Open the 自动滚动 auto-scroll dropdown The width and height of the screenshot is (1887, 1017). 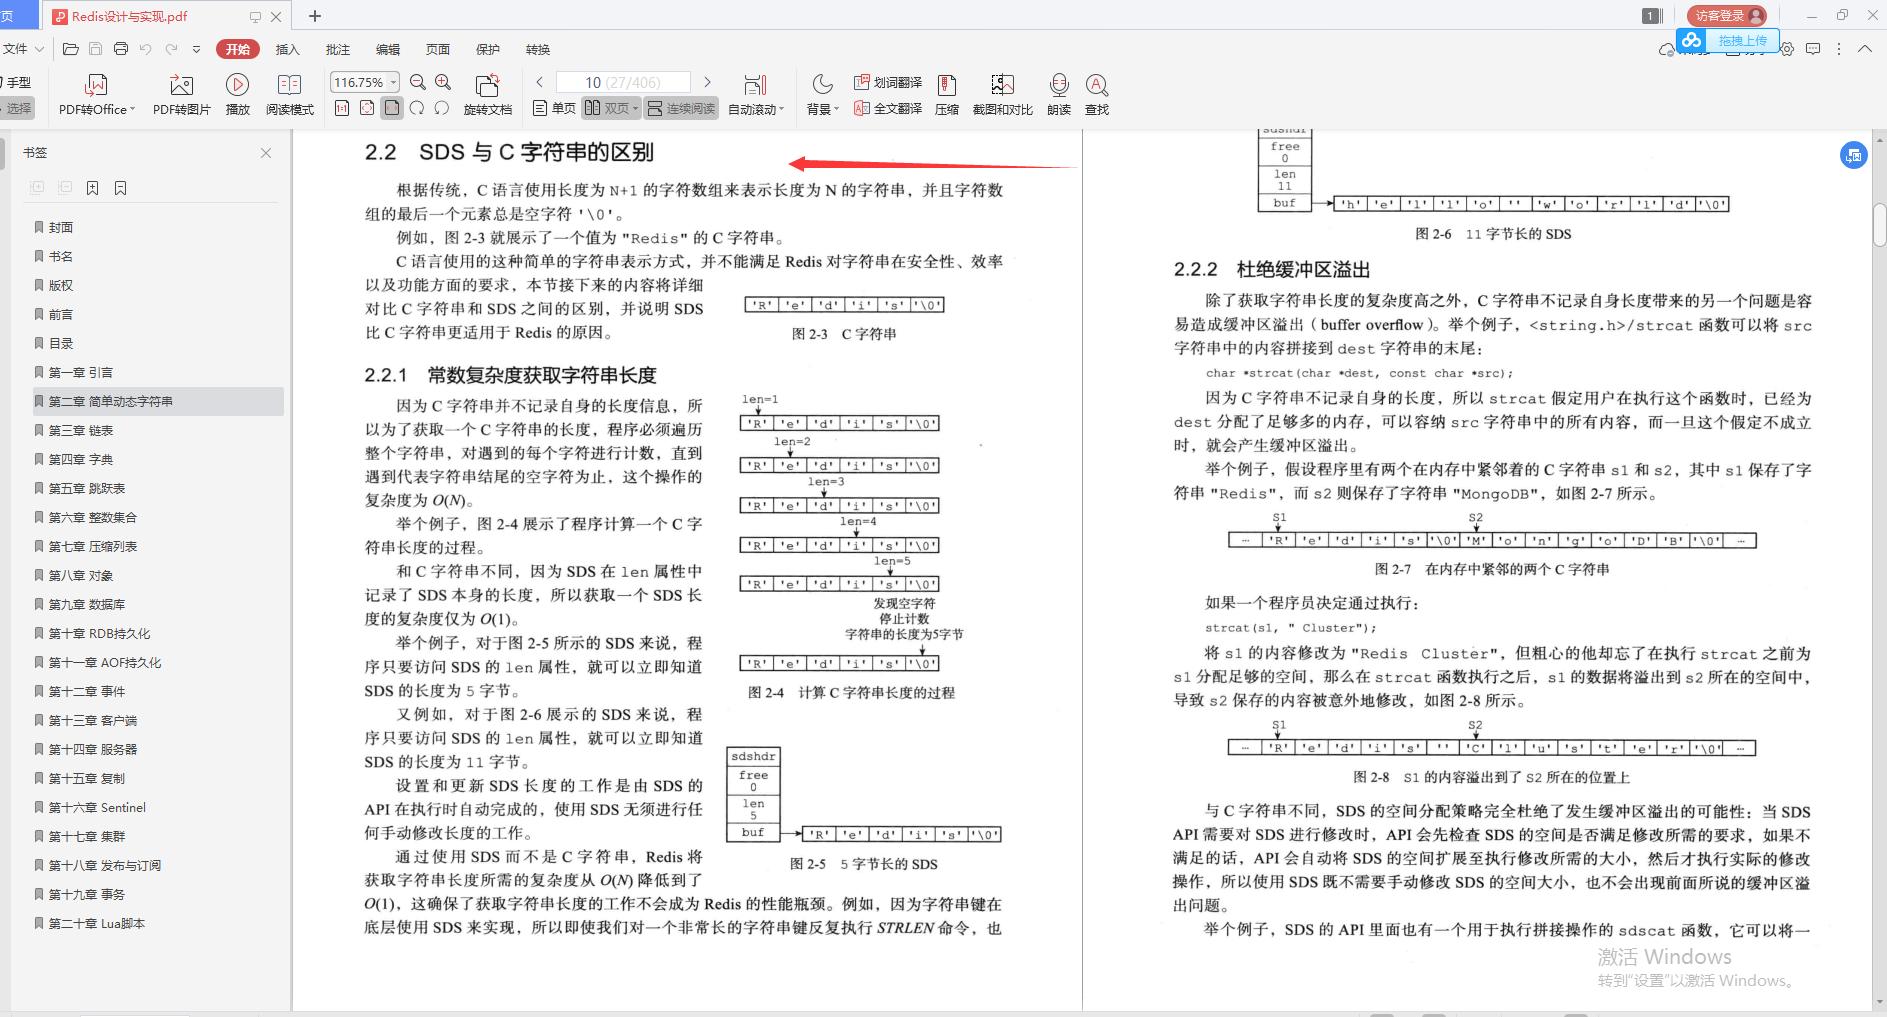coord(756,108)
